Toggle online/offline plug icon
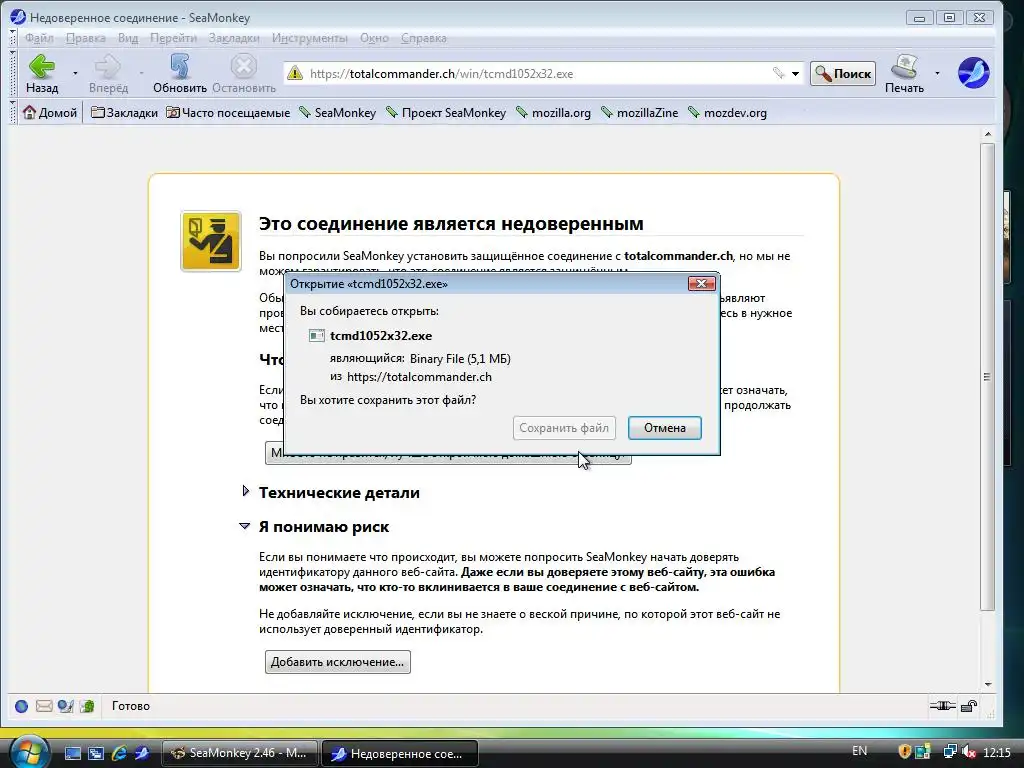Image resolution: width=1024 pixels, height=768 pixels. (942, 705)
